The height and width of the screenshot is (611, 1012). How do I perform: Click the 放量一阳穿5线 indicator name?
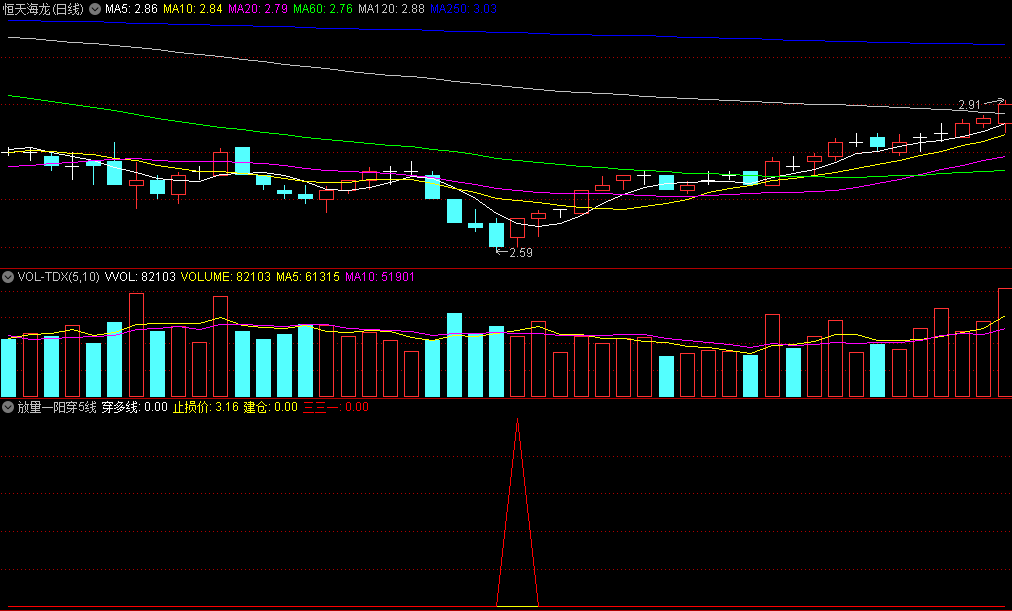57,407
